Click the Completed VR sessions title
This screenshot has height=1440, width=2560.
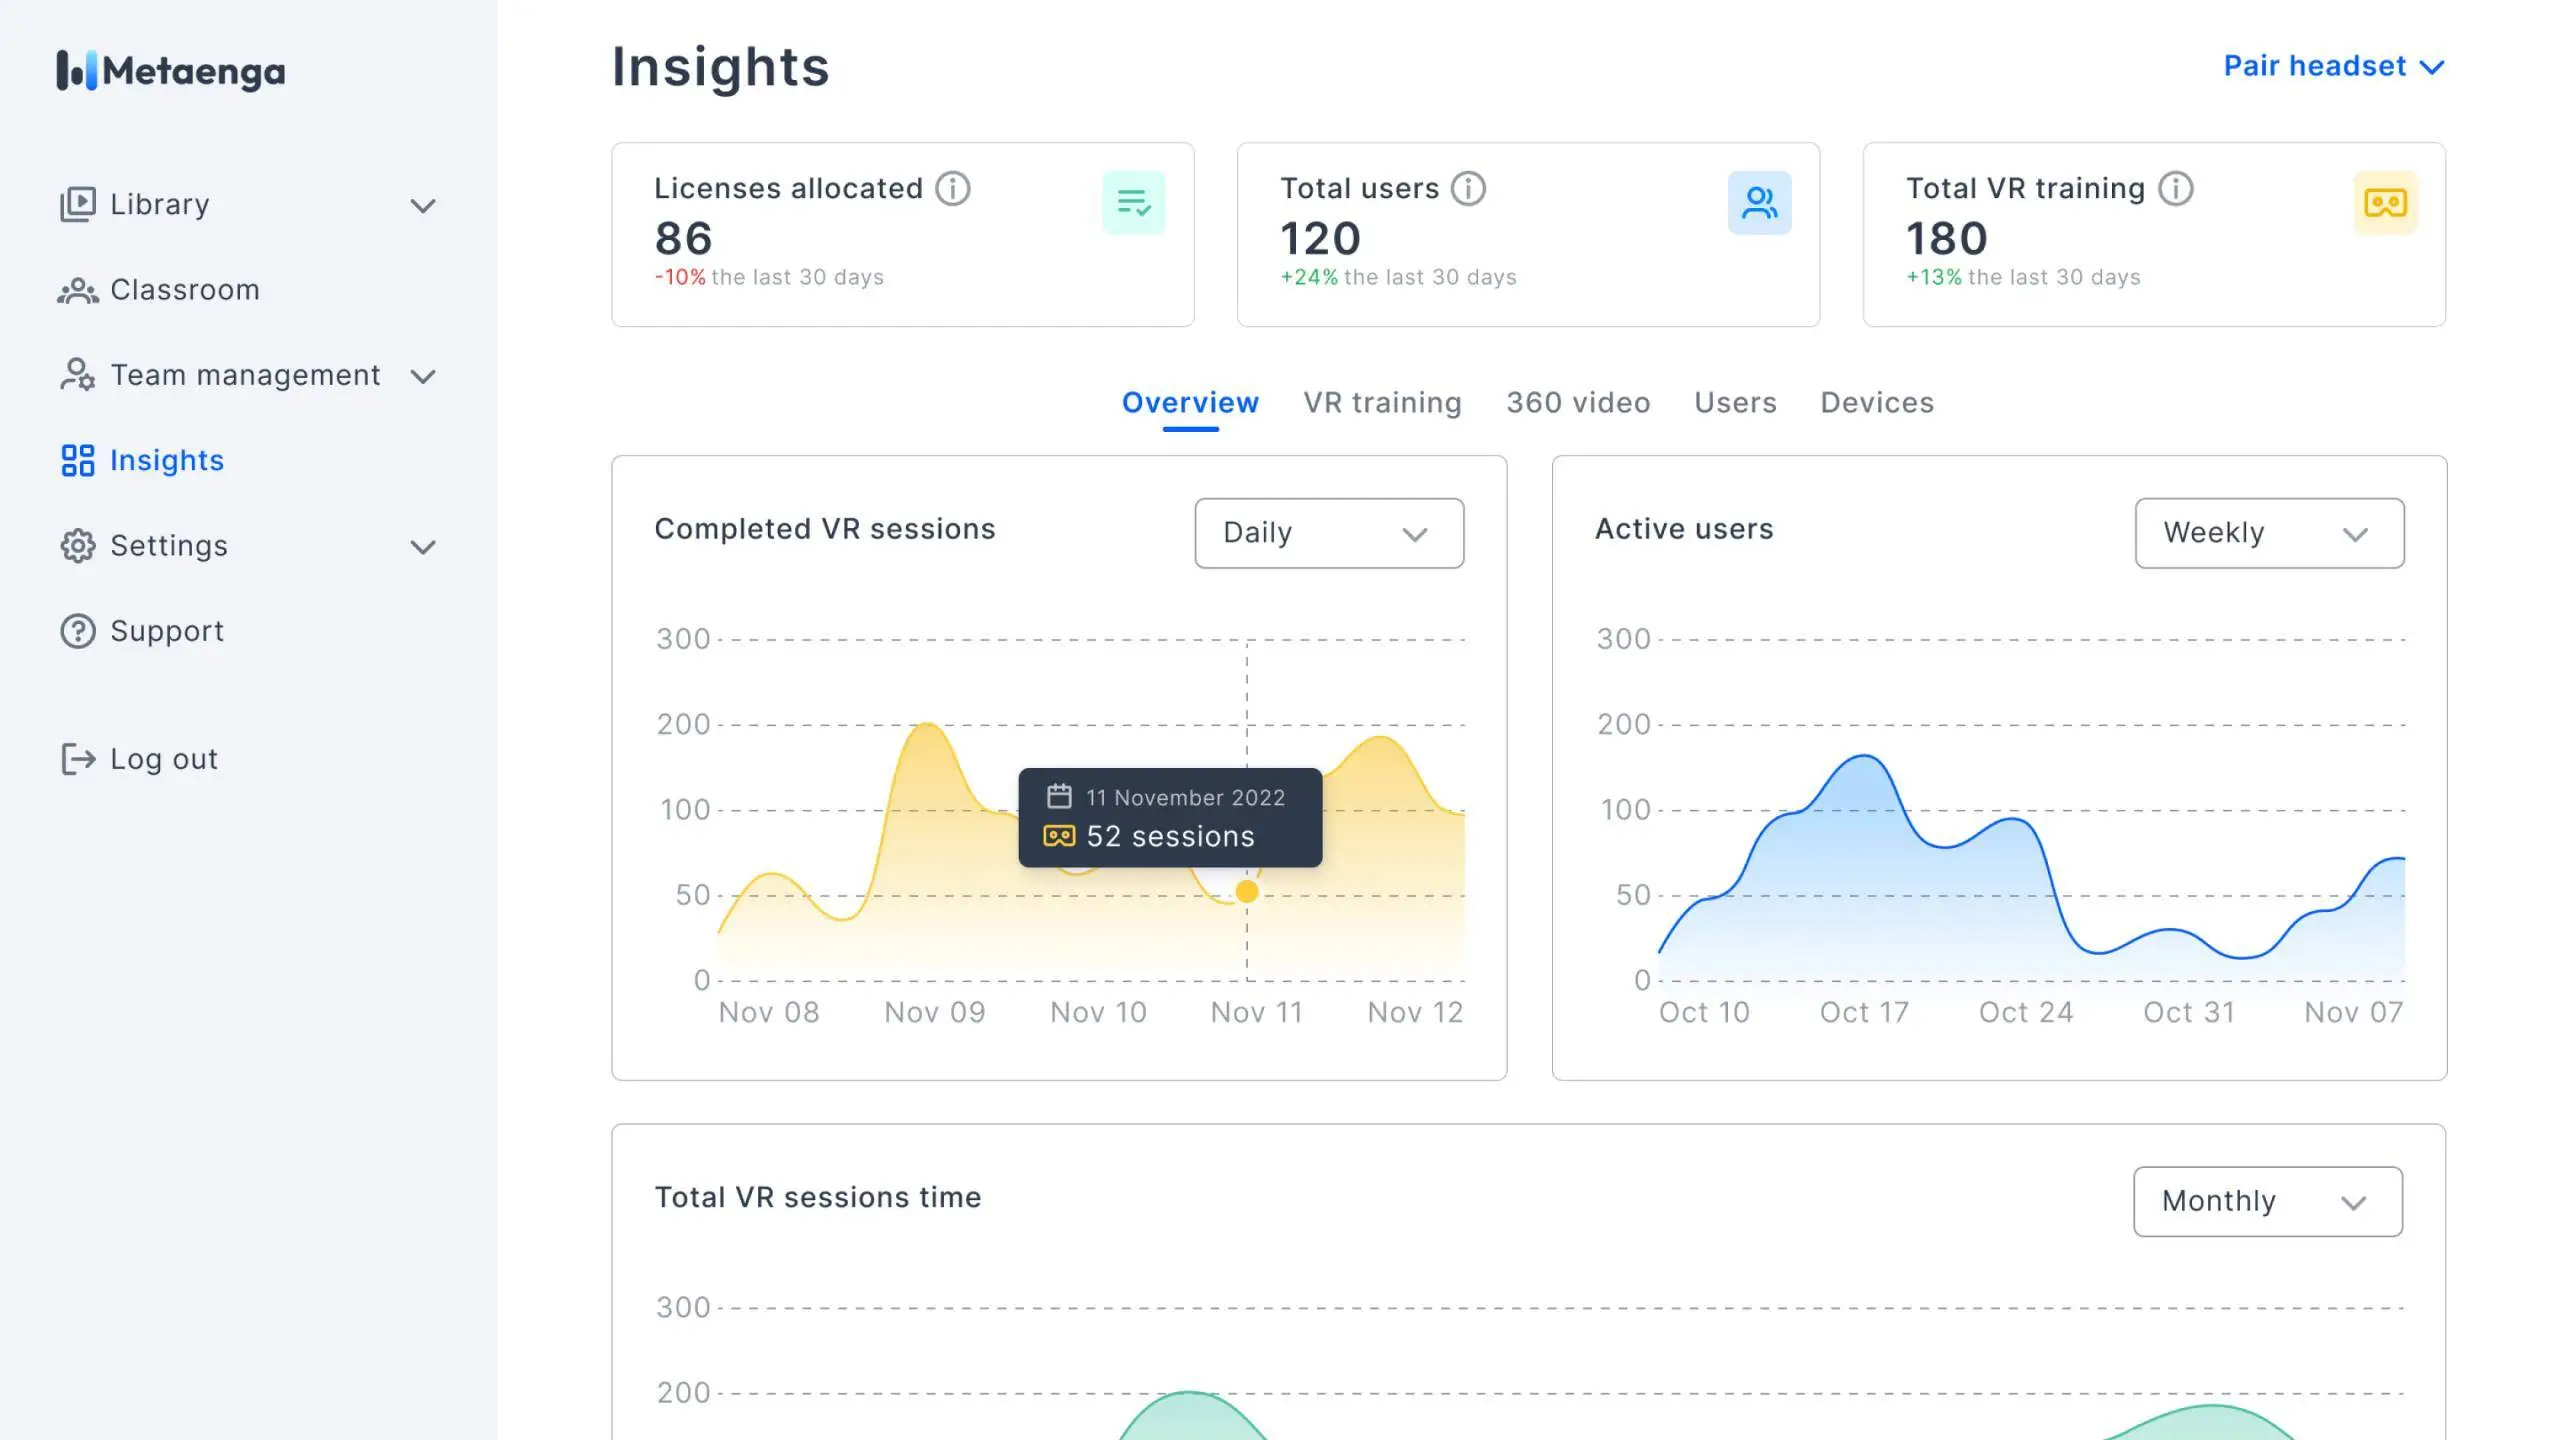click(x=825, y=529)
